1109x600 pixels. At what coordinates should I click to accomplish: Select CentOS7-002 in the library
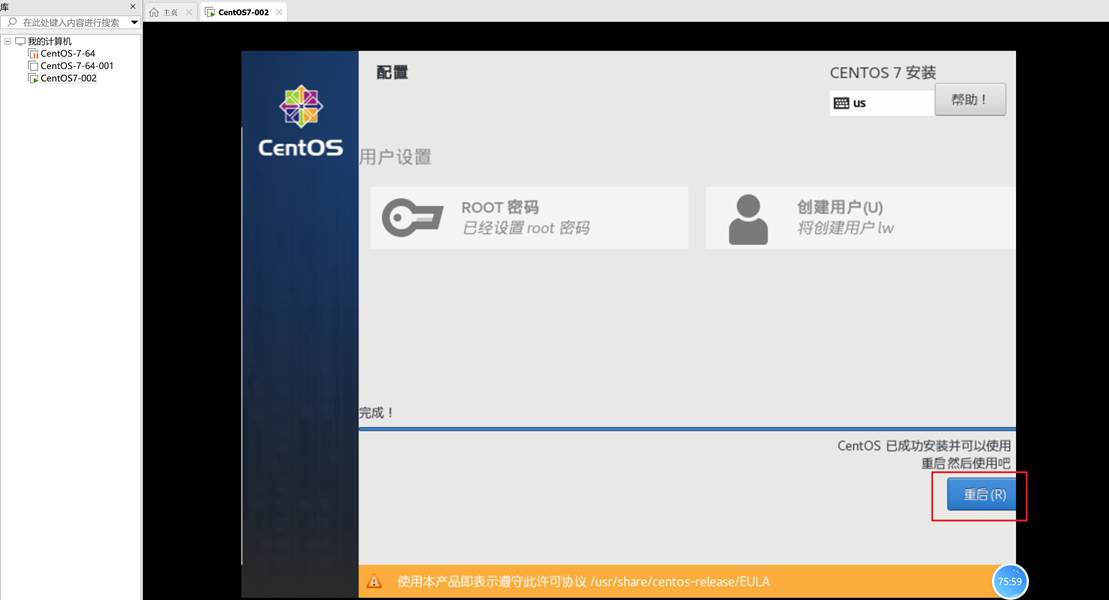[x=68, y=78]
